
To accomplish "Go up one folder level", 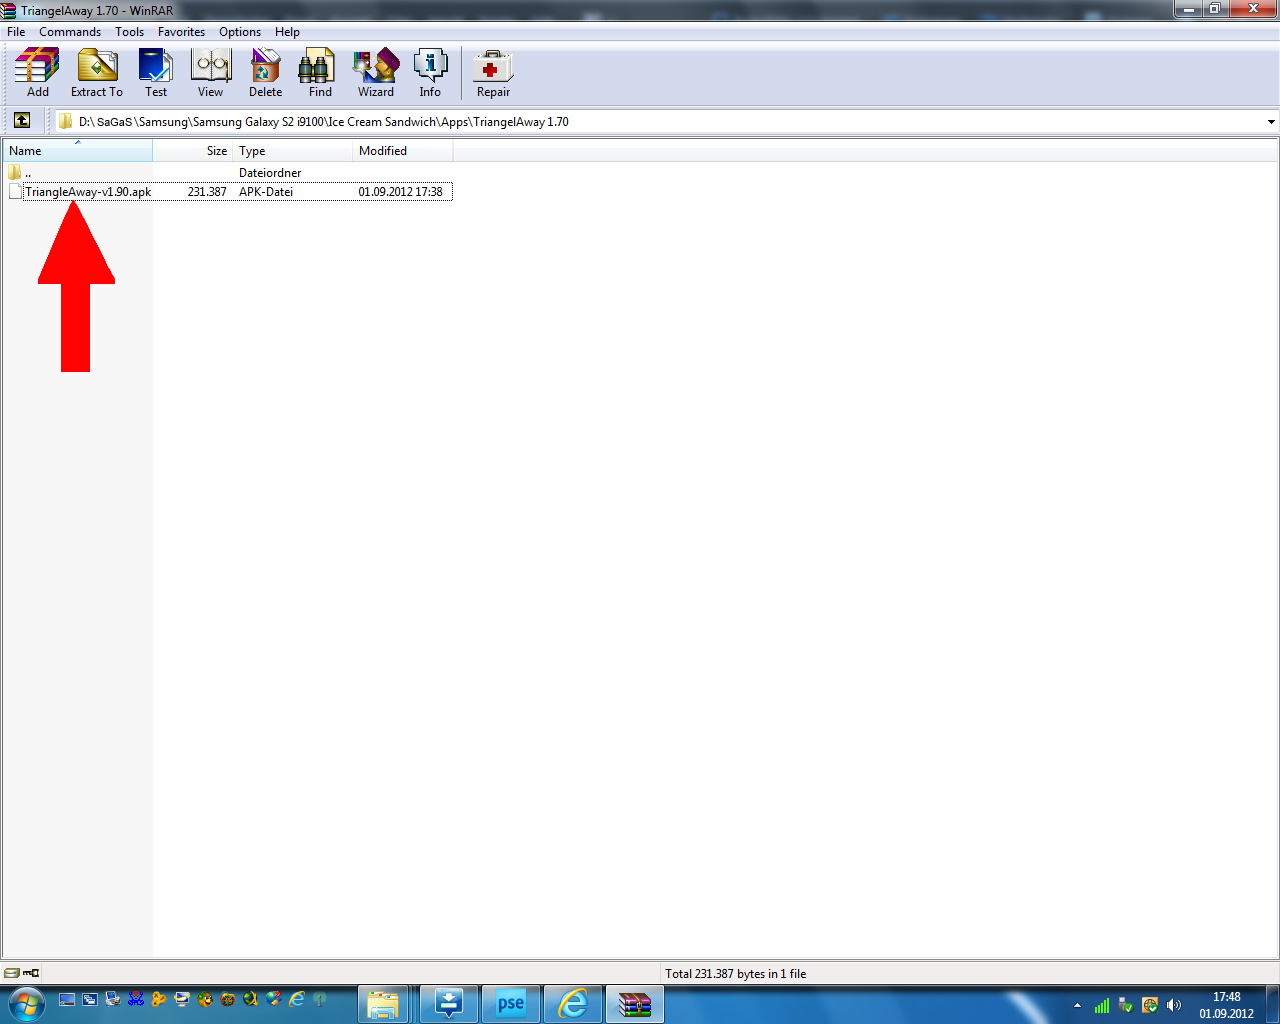I will click(x=22, y=121).
